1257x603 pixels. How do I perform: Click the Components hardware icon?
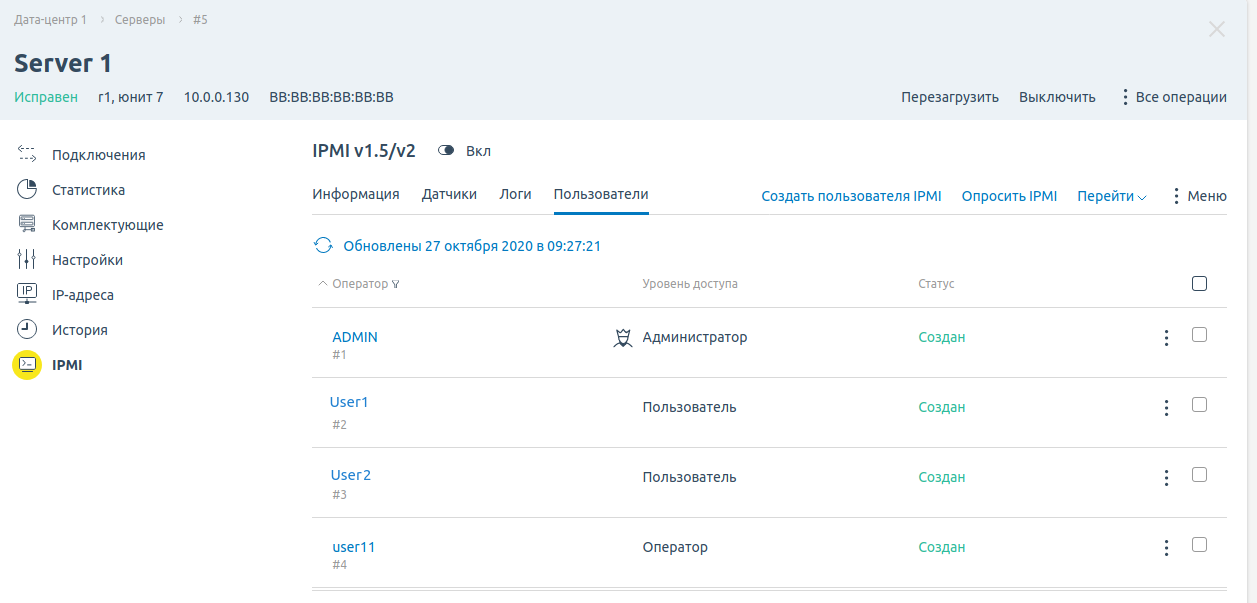pyautogui.click(x=27, y=224)
